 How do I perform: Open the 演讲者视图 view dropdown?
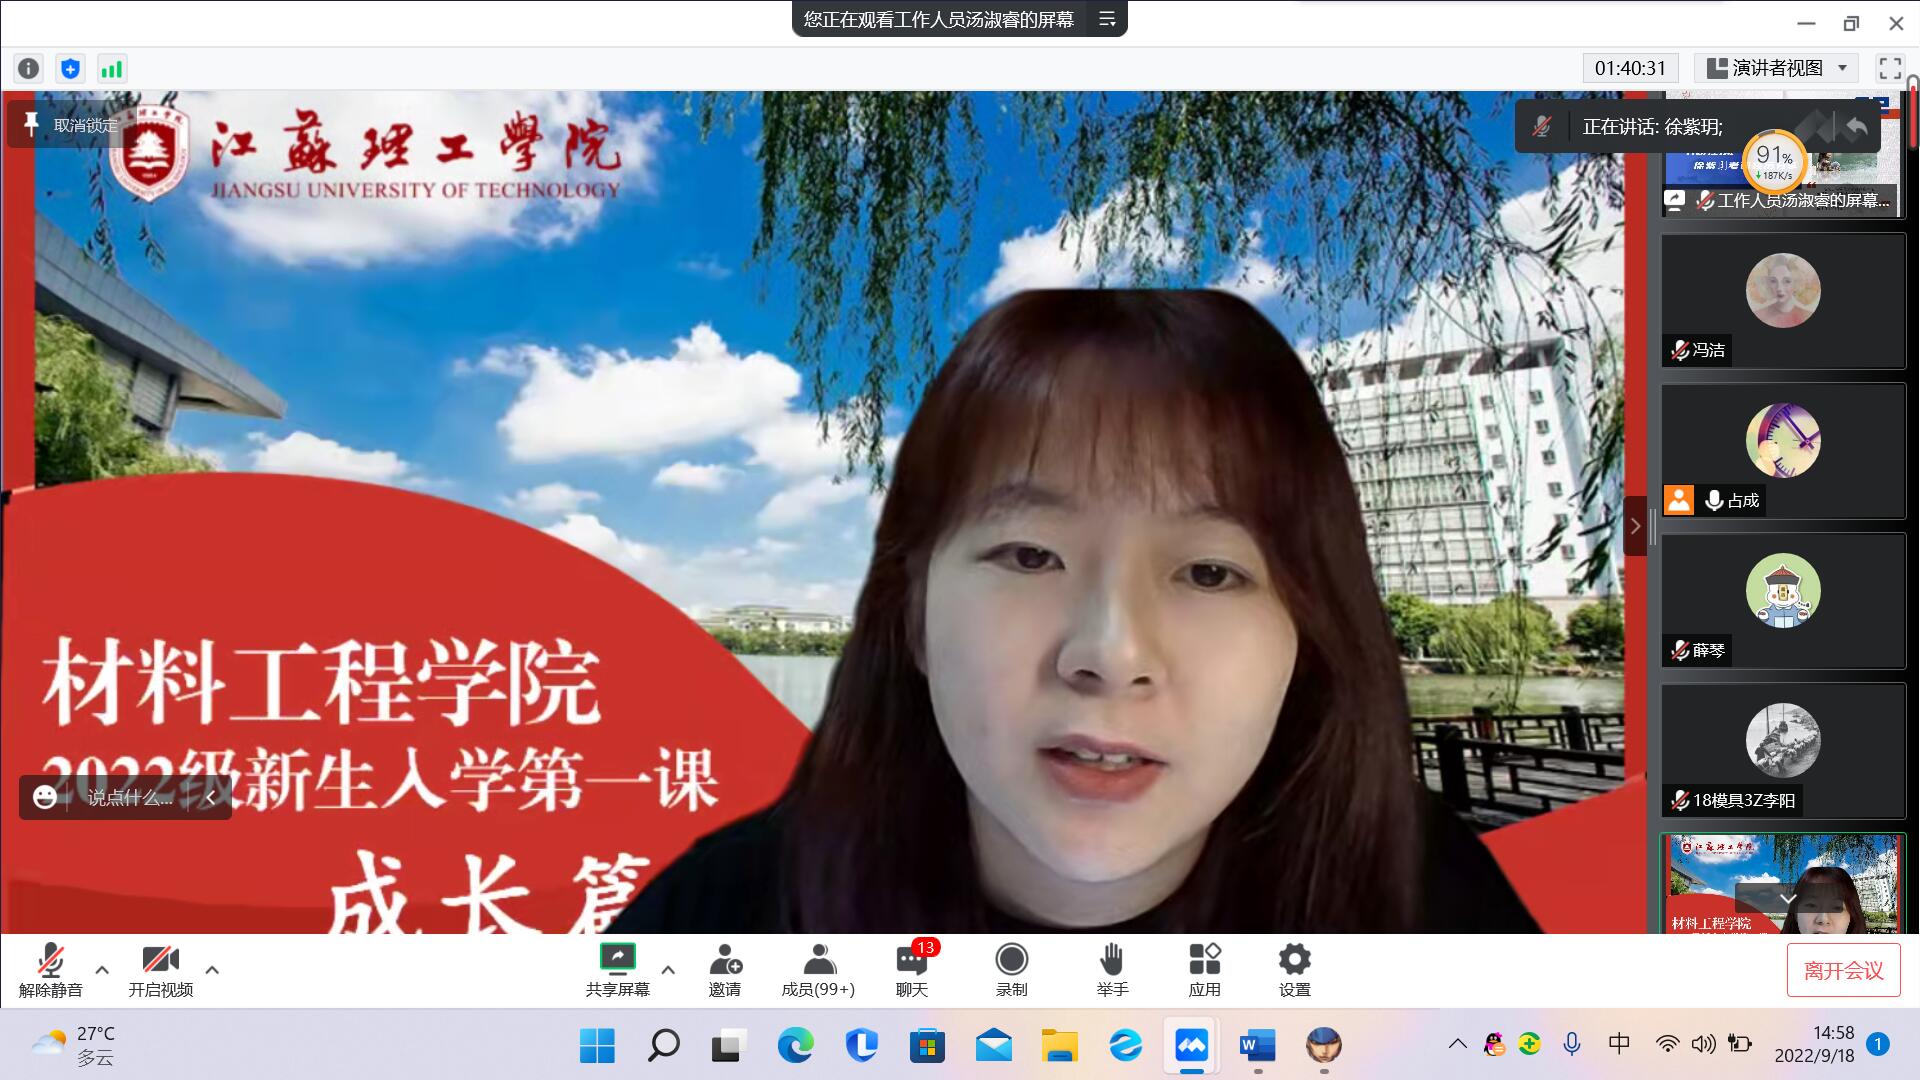pyautogui.click(x=1776, y=68)
